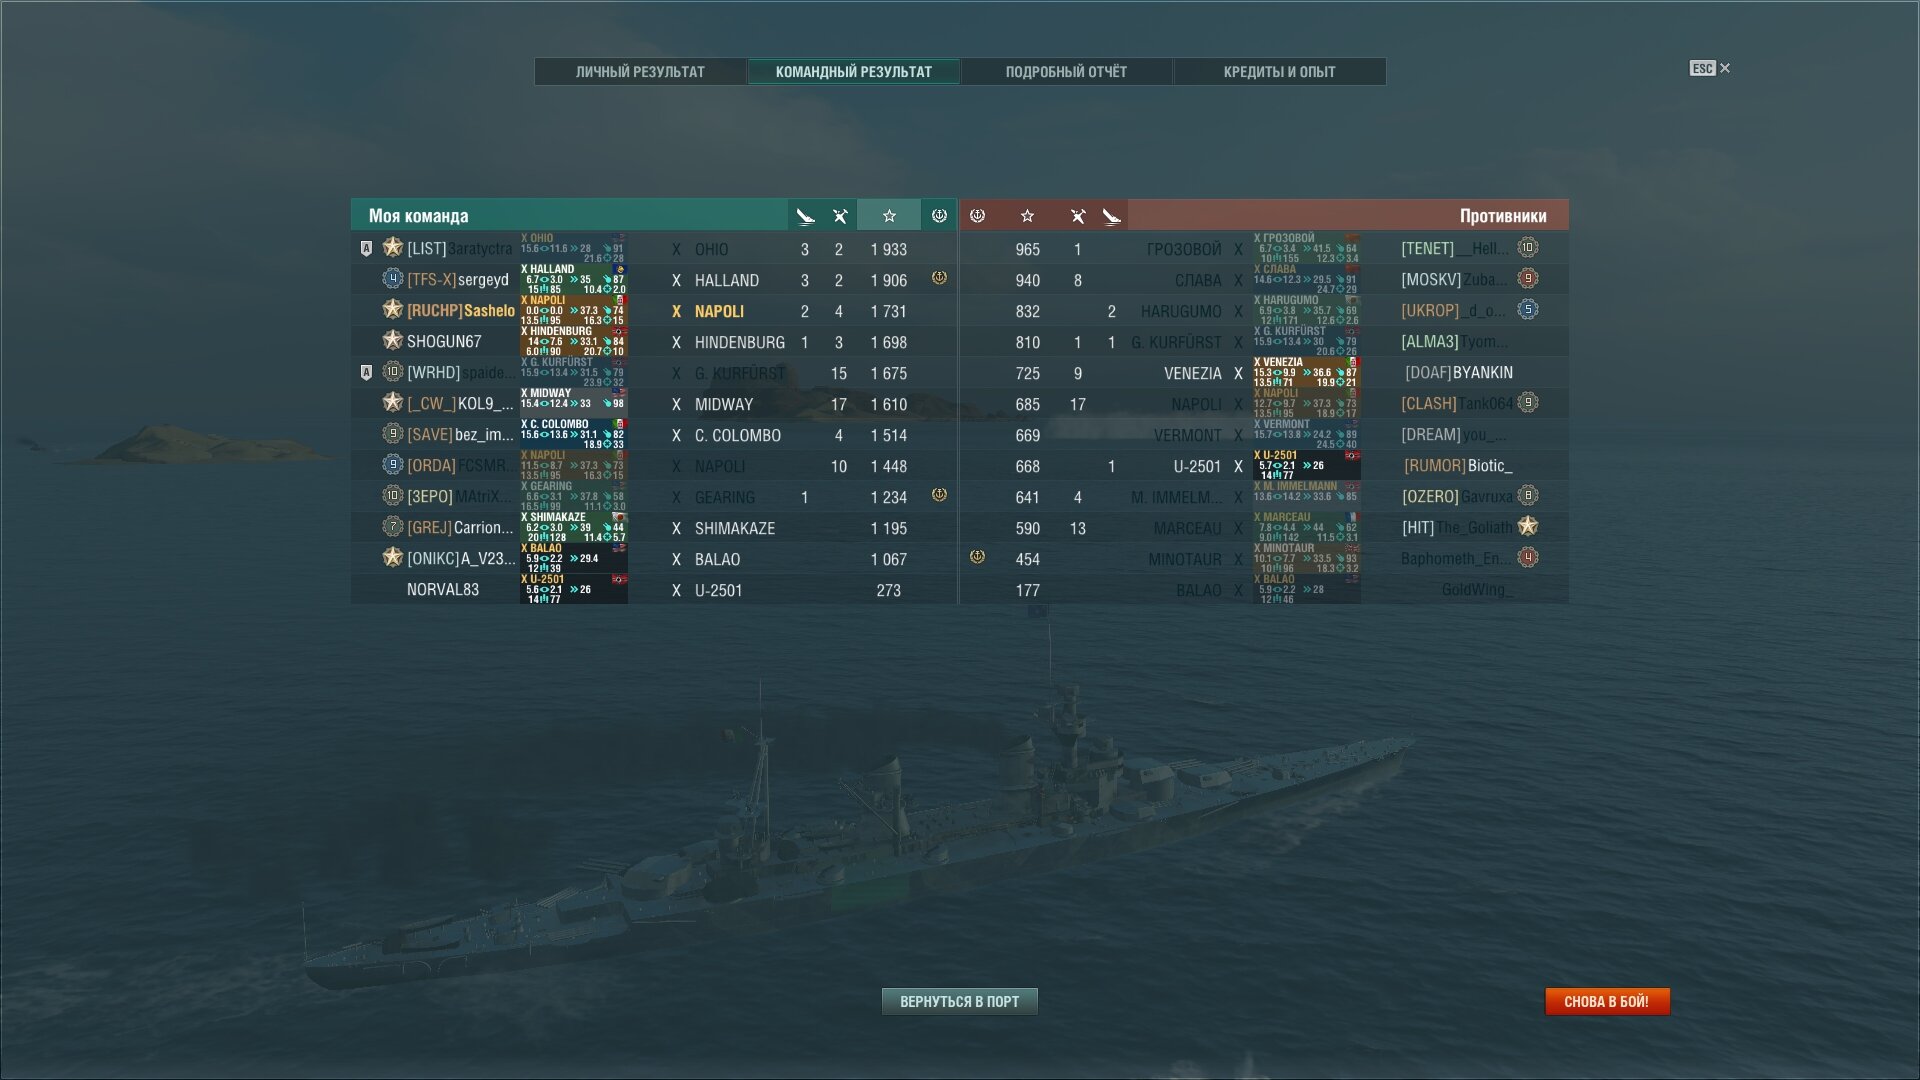Viewport: 1920px width, 1080px height.
Task: Click rank star badge next to [HIT] player
Action: [x=1528, y=526]
